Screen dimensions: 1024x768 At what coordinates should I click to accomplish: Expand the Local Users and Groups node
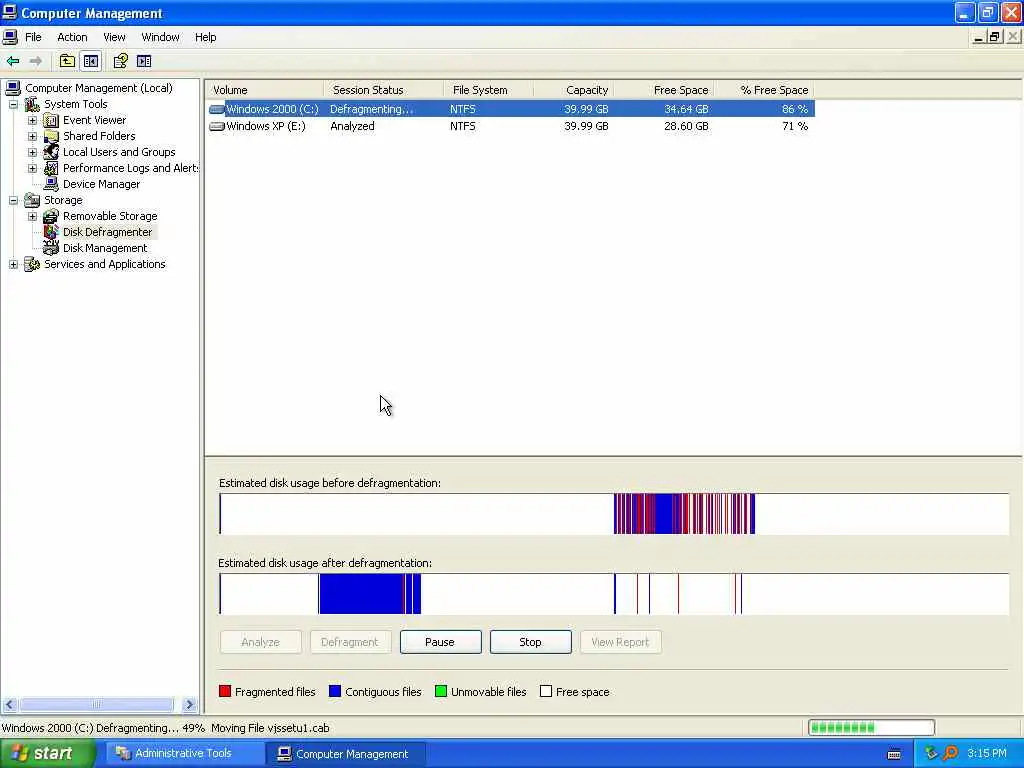pos(32,152)
